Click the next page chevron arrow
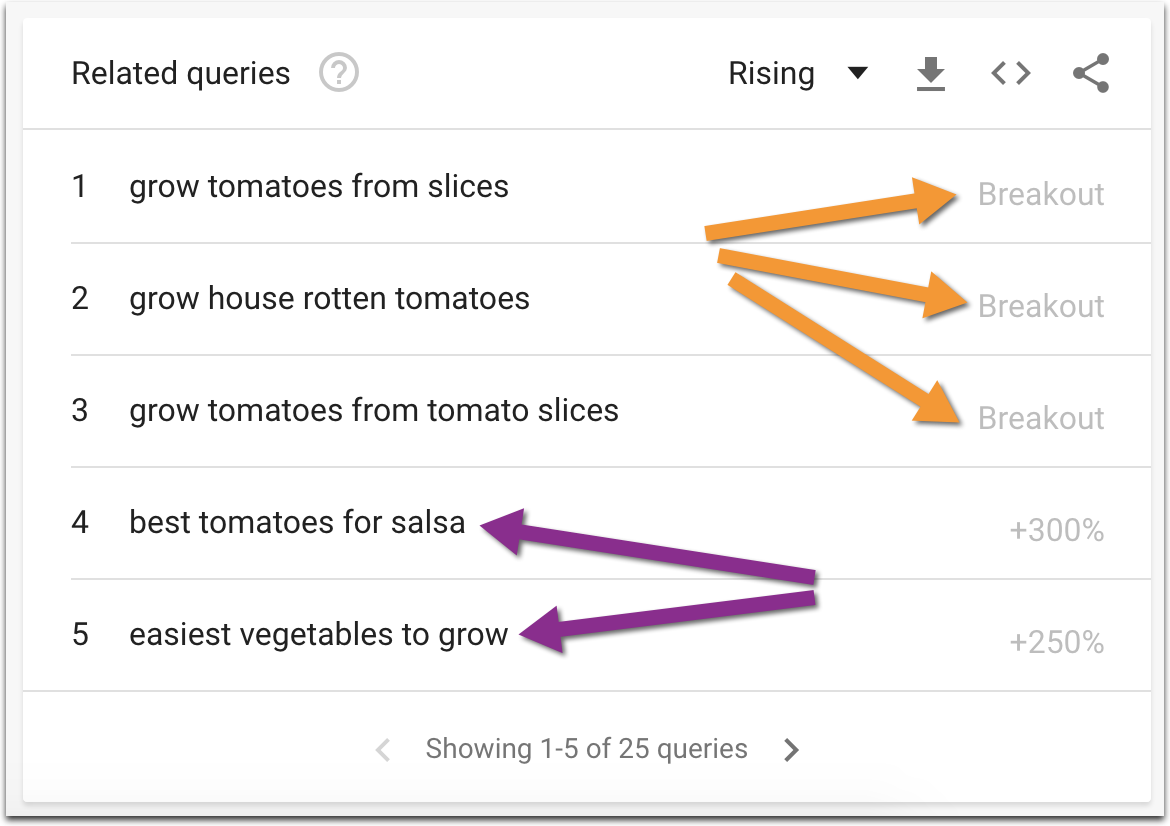 point(790,748)
